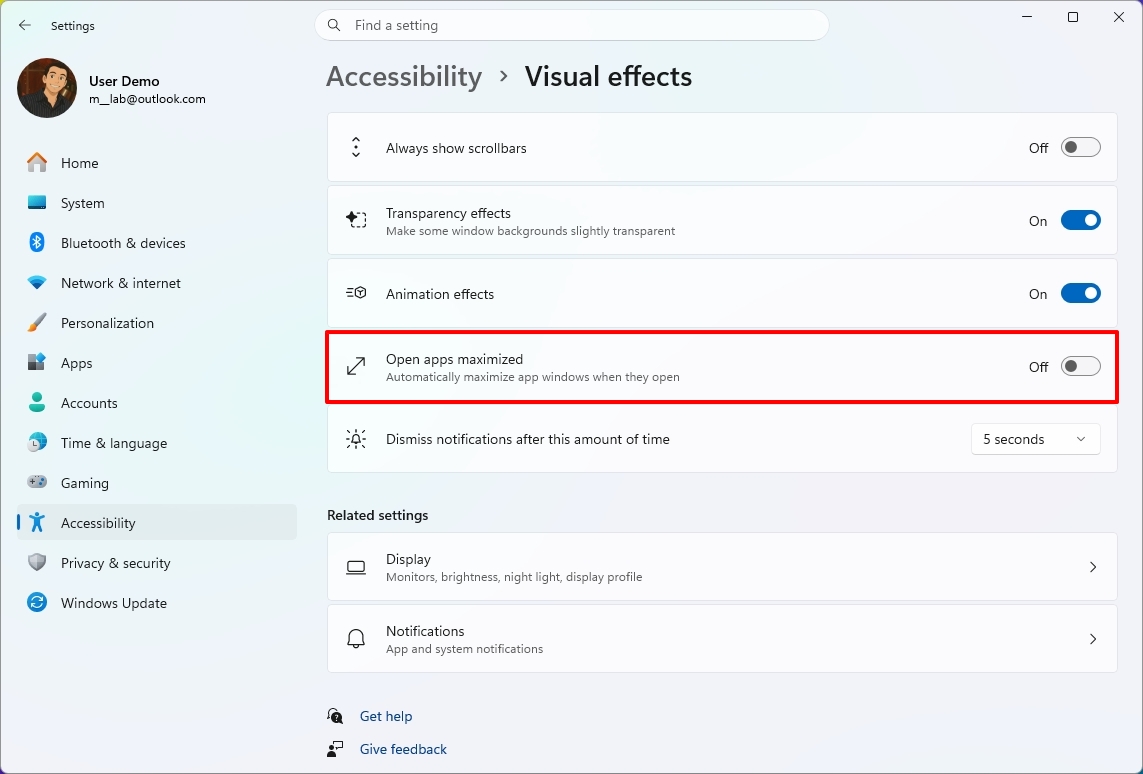Screen dimensions: 1143x774
Task: Open Home via its house icon
Action: (36, 163)
